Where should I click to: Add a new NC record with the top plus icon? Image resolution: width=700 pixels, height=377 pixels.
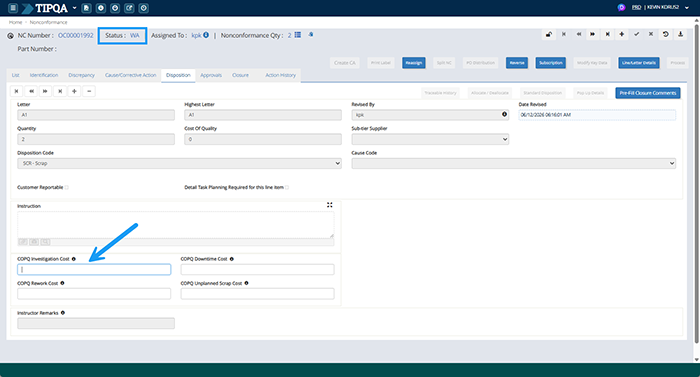click(622, 34)
